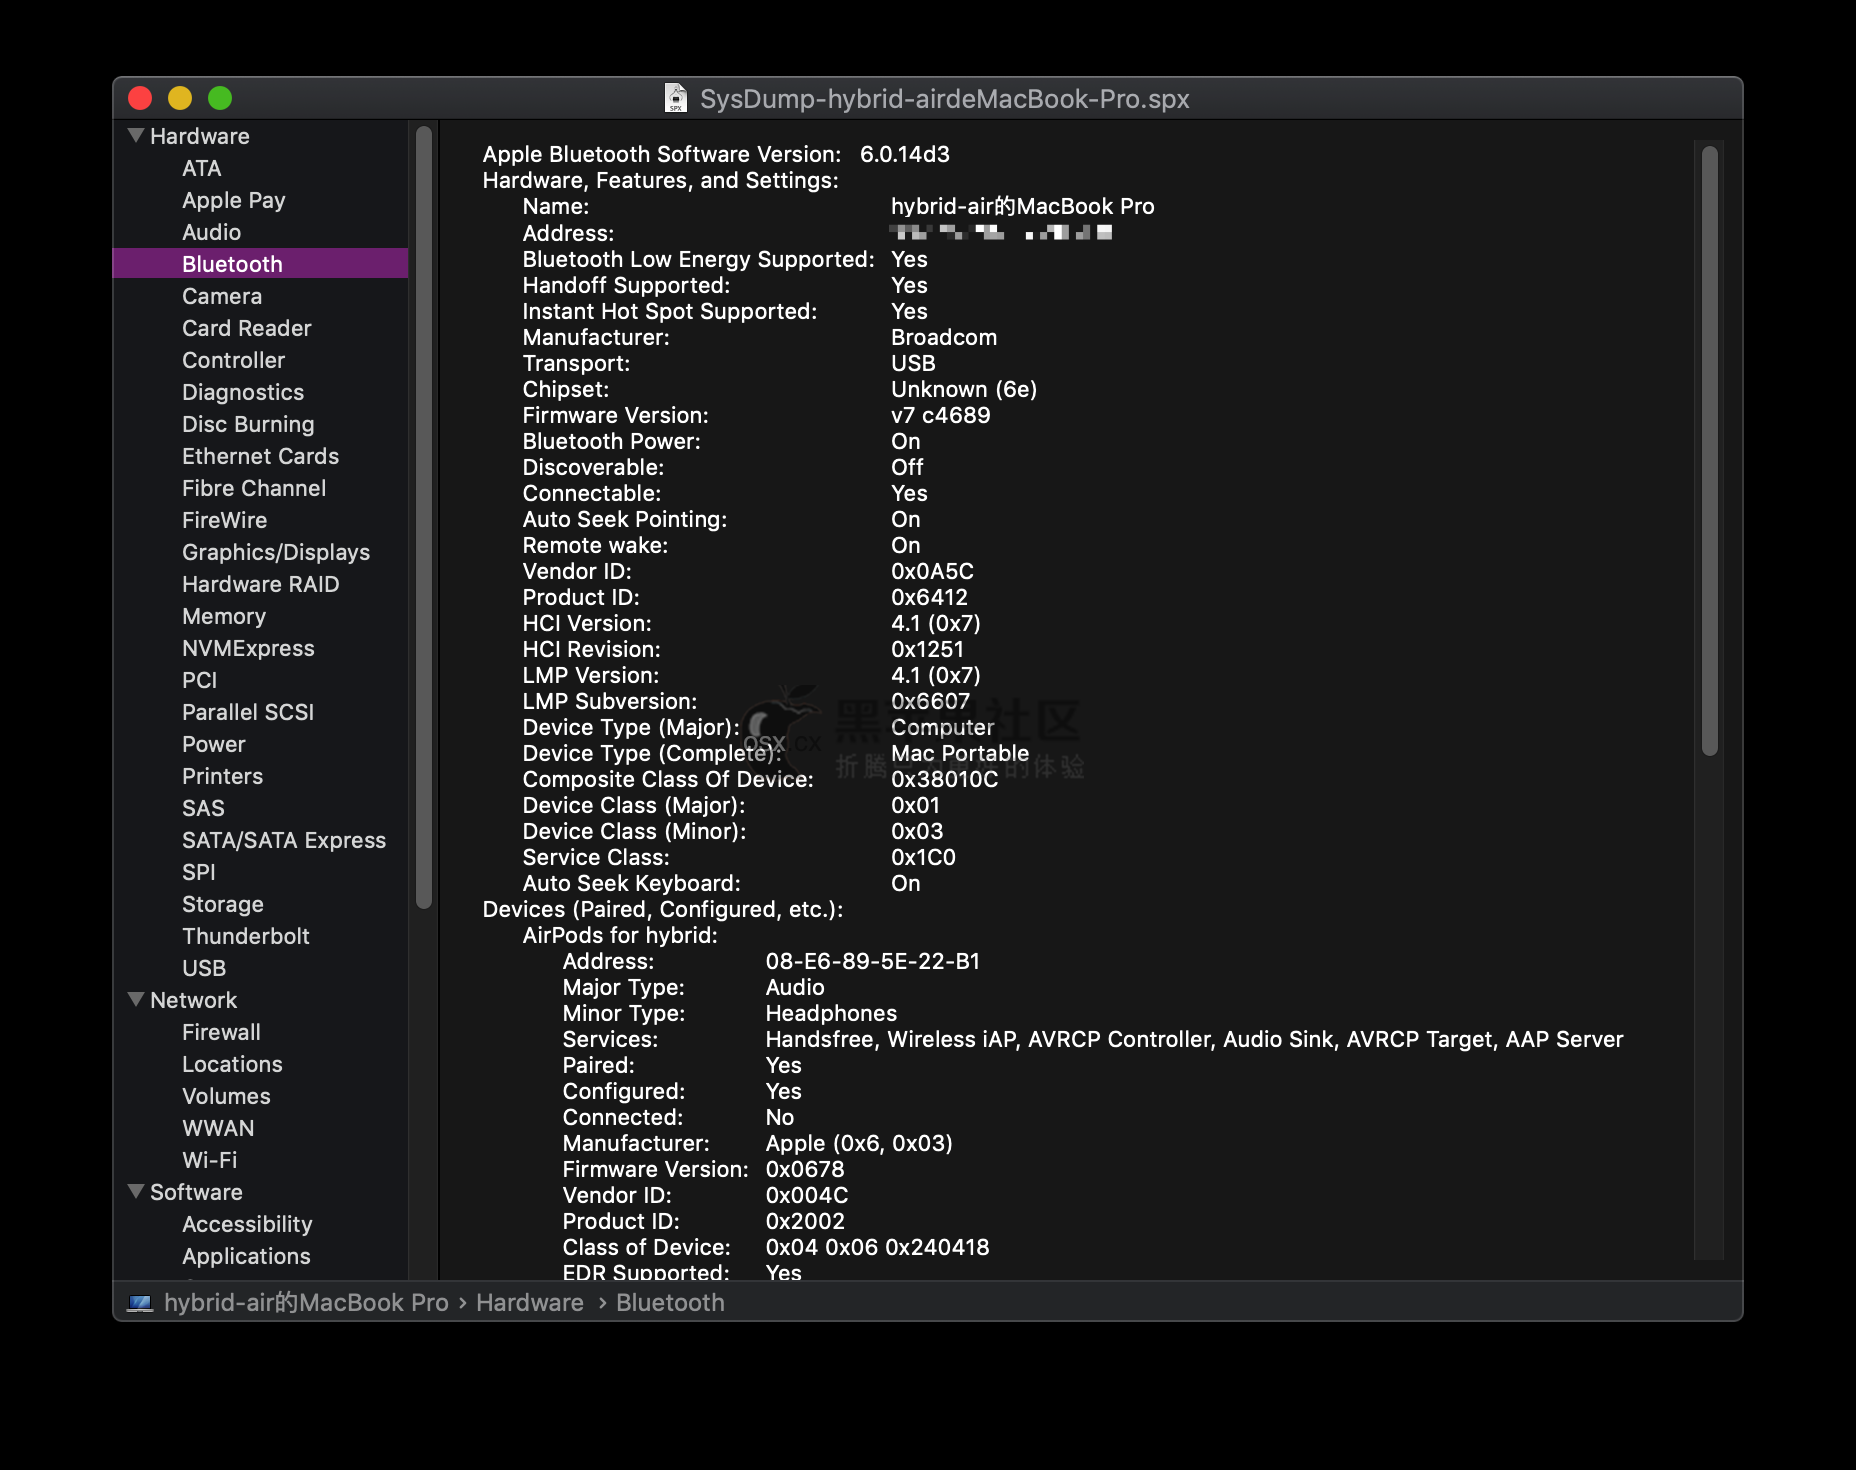Select Ethernet Cards entry
The width and height of the screenshot is (1856, 1470).
[260, 456]
